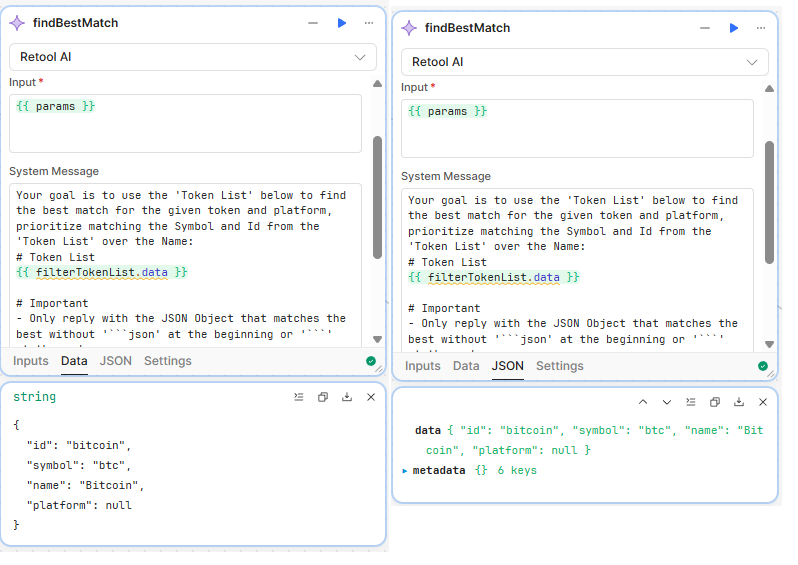
Task: Select the JSON tab in right block
Action: pos(507,366)
